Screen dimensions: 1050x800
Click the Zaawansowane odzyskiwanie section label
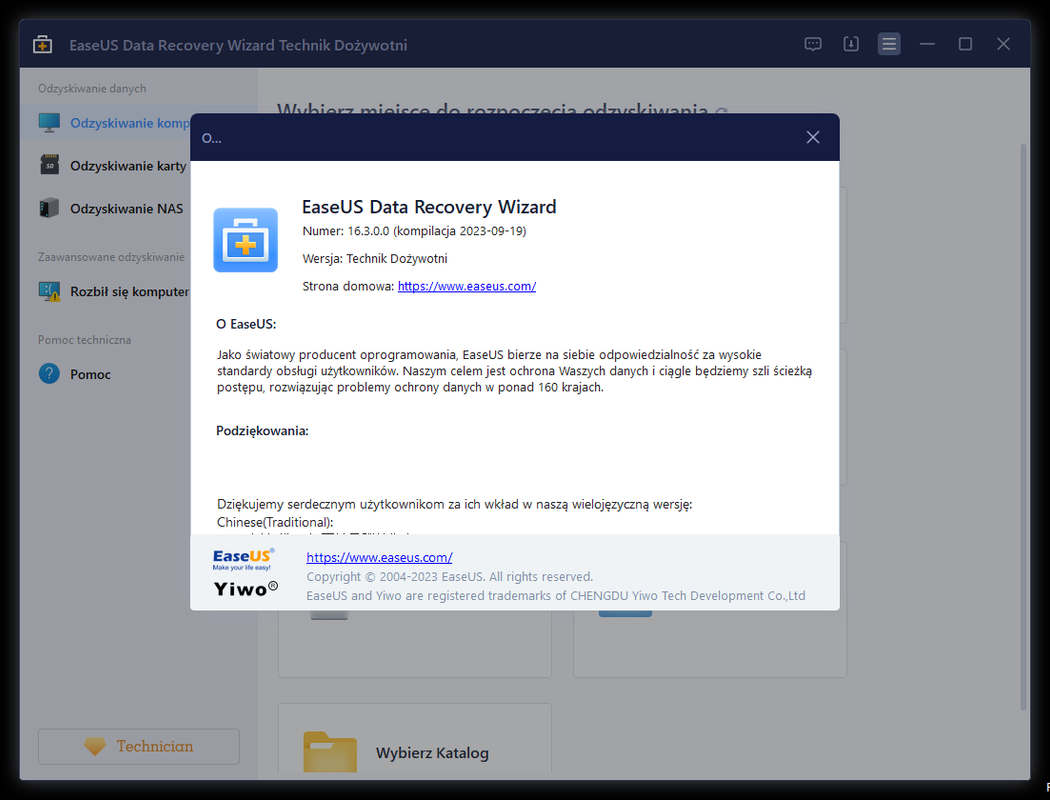(x=111, y=257)
